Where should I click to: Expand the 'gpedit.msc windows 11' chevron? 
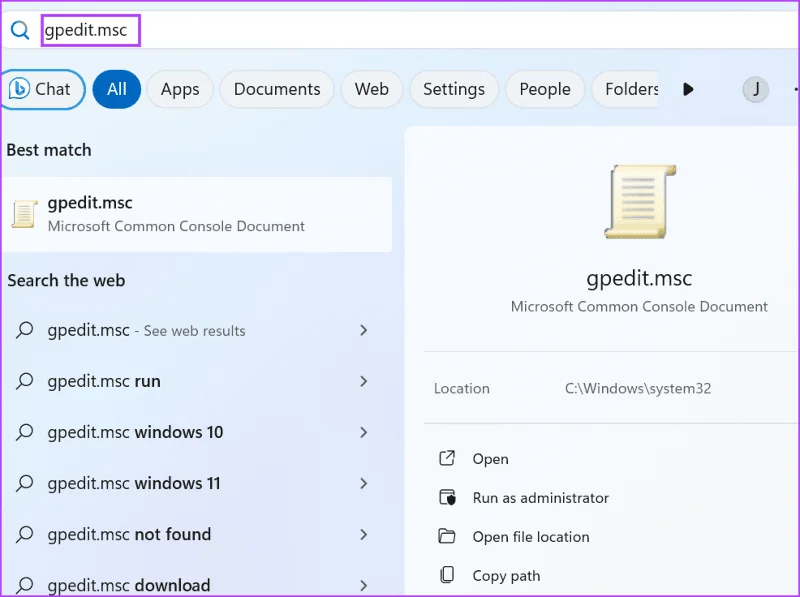[x=363, y=483]
